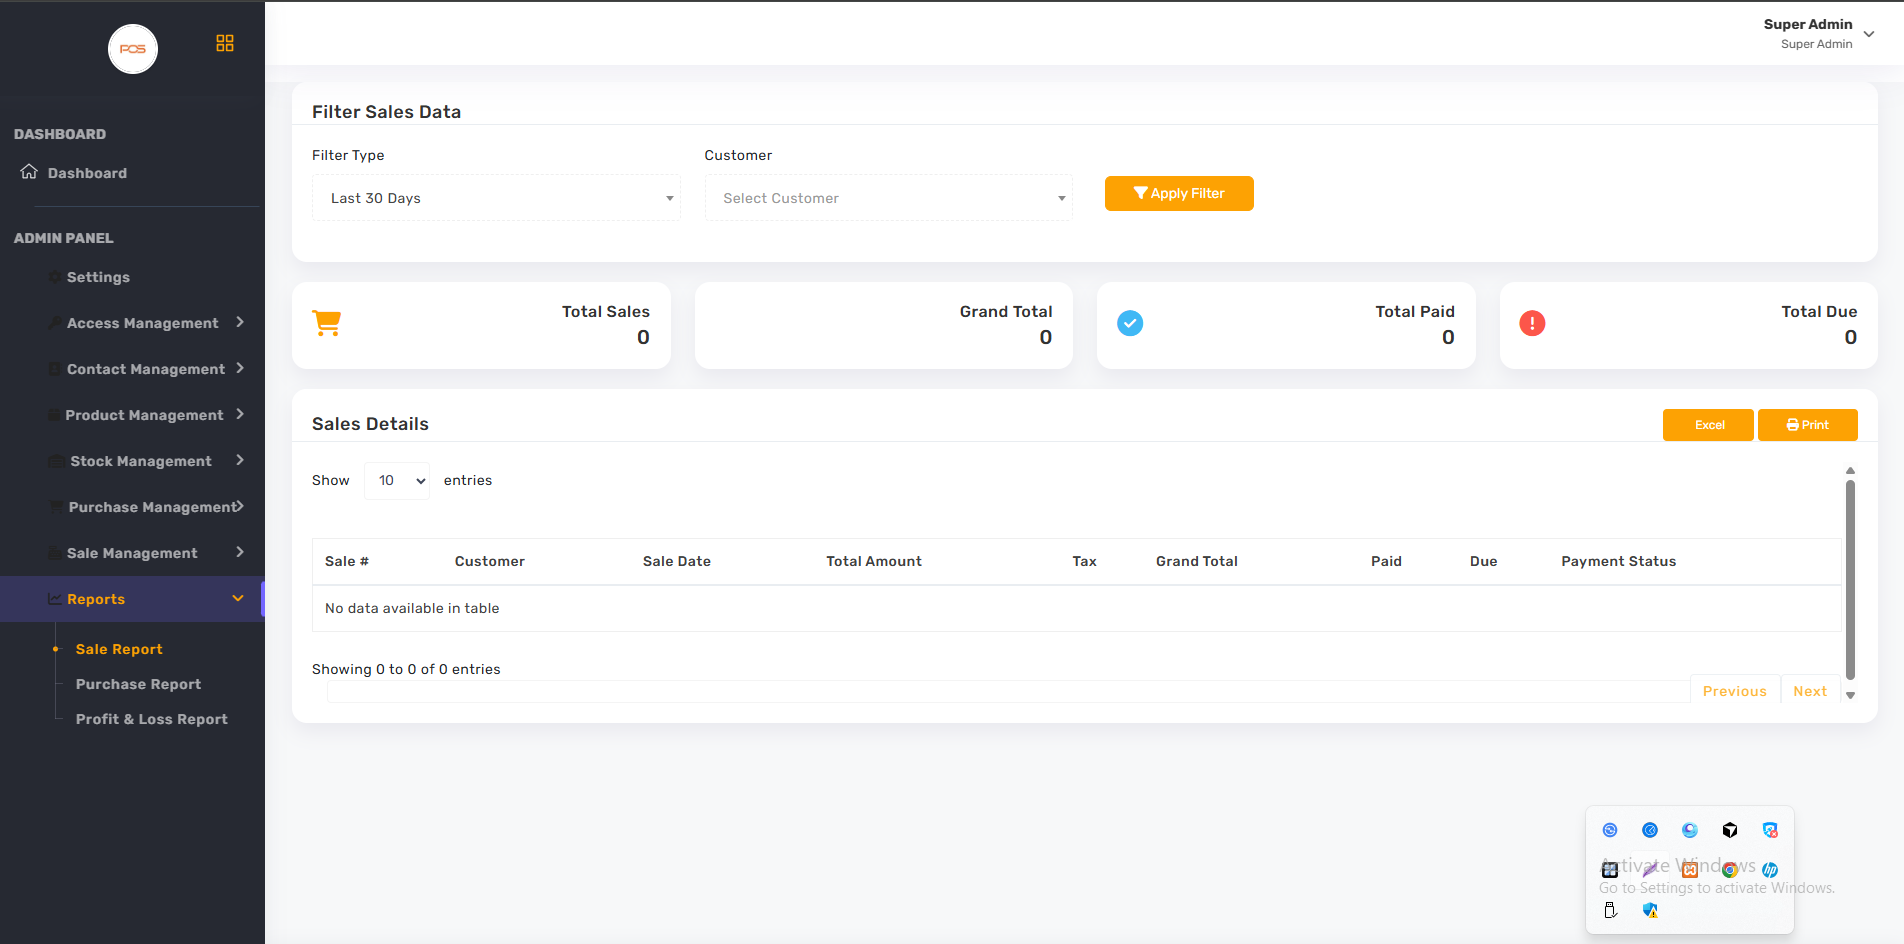
Task: Change the show entries count dropdown
Action: (x=397, y=481)
